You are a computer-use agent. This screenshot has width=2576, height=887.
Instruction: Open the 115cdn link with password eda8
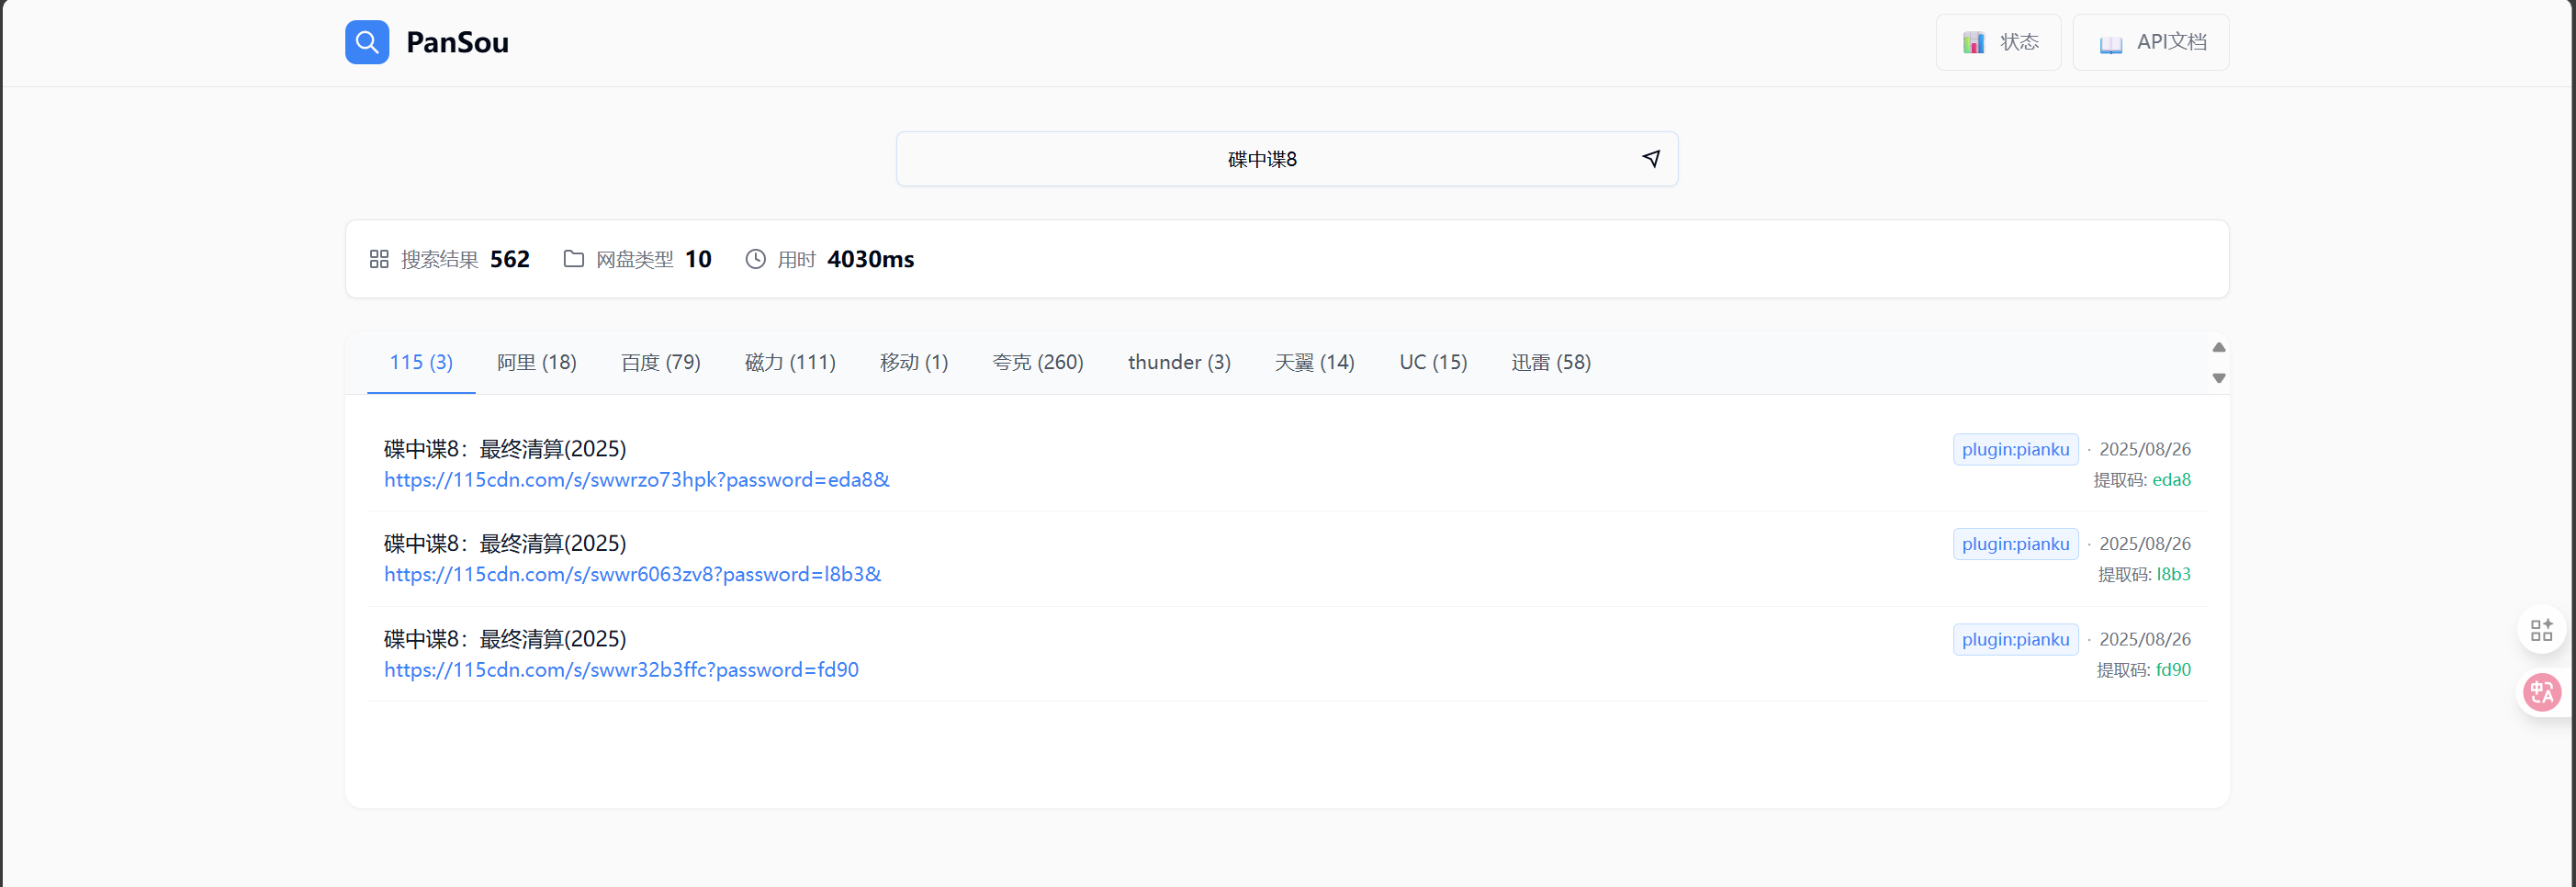[x=636, y=480]
